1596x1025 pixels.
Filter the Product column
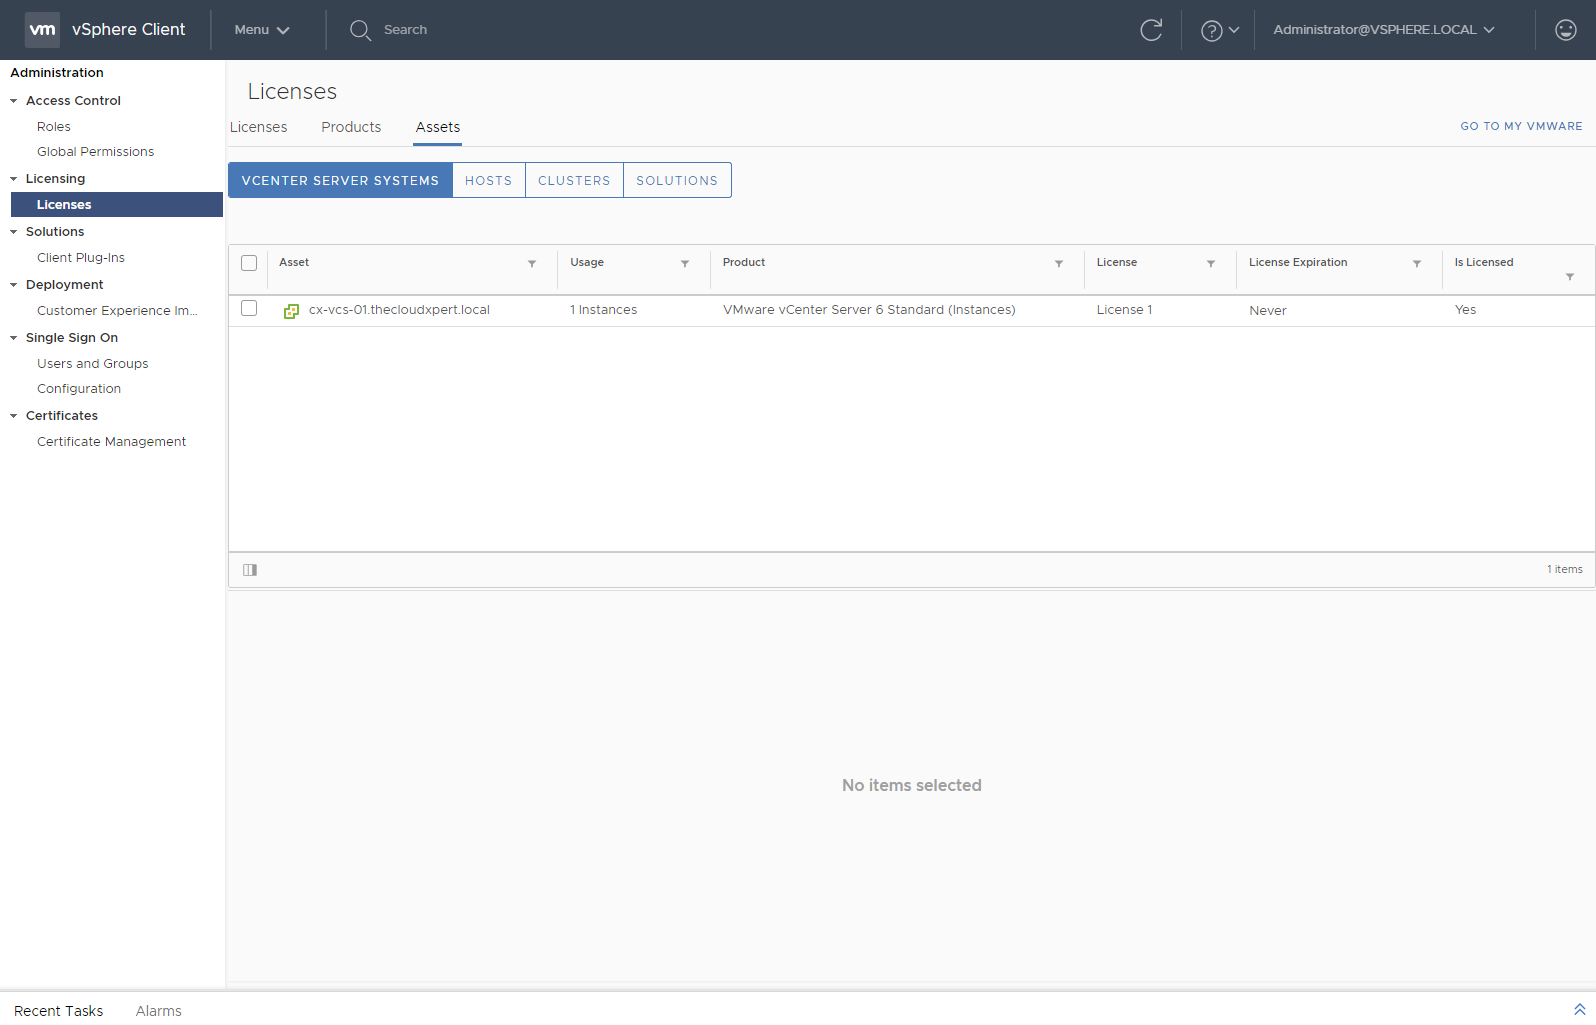click(x=1058, y=264)
